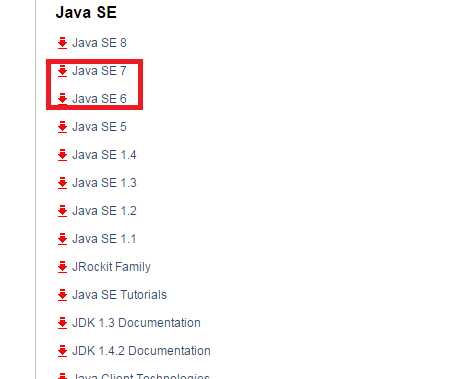Click download arrow icon beside Java SE 1.3
451x379 pixels.
pyautogui.click(x=62, y=183)
